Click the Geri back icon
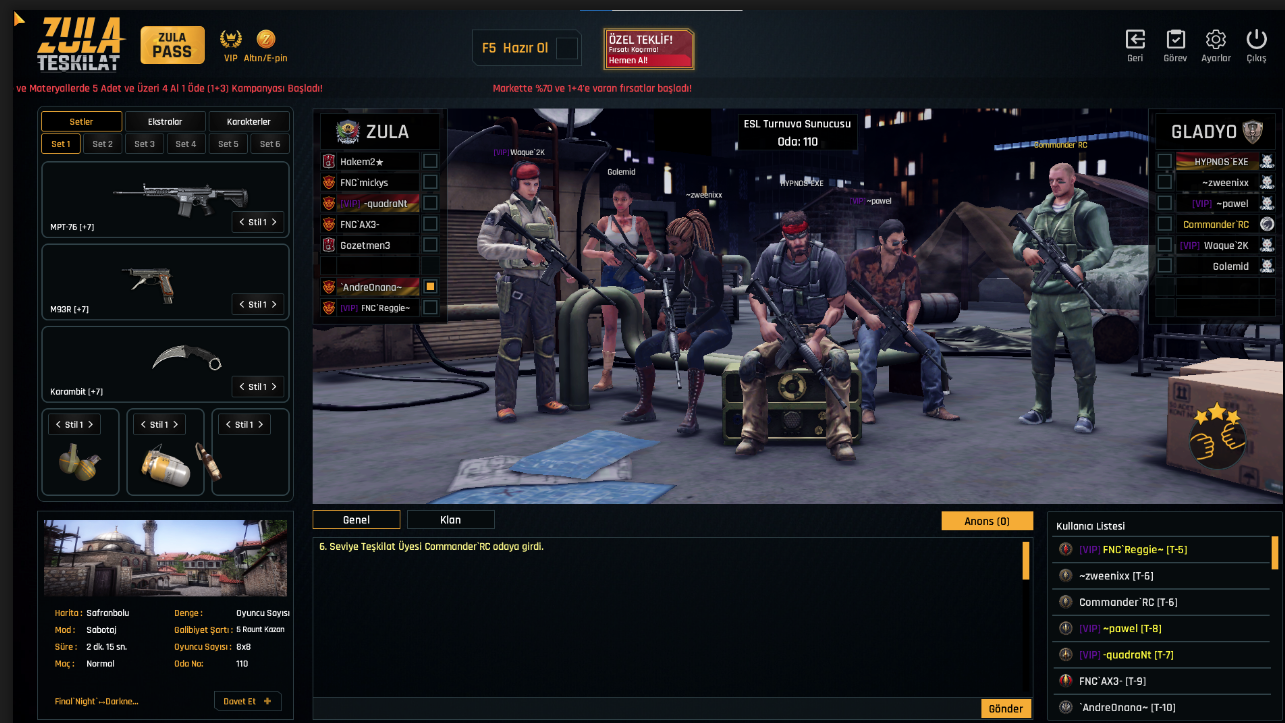 coord(1135,39)
